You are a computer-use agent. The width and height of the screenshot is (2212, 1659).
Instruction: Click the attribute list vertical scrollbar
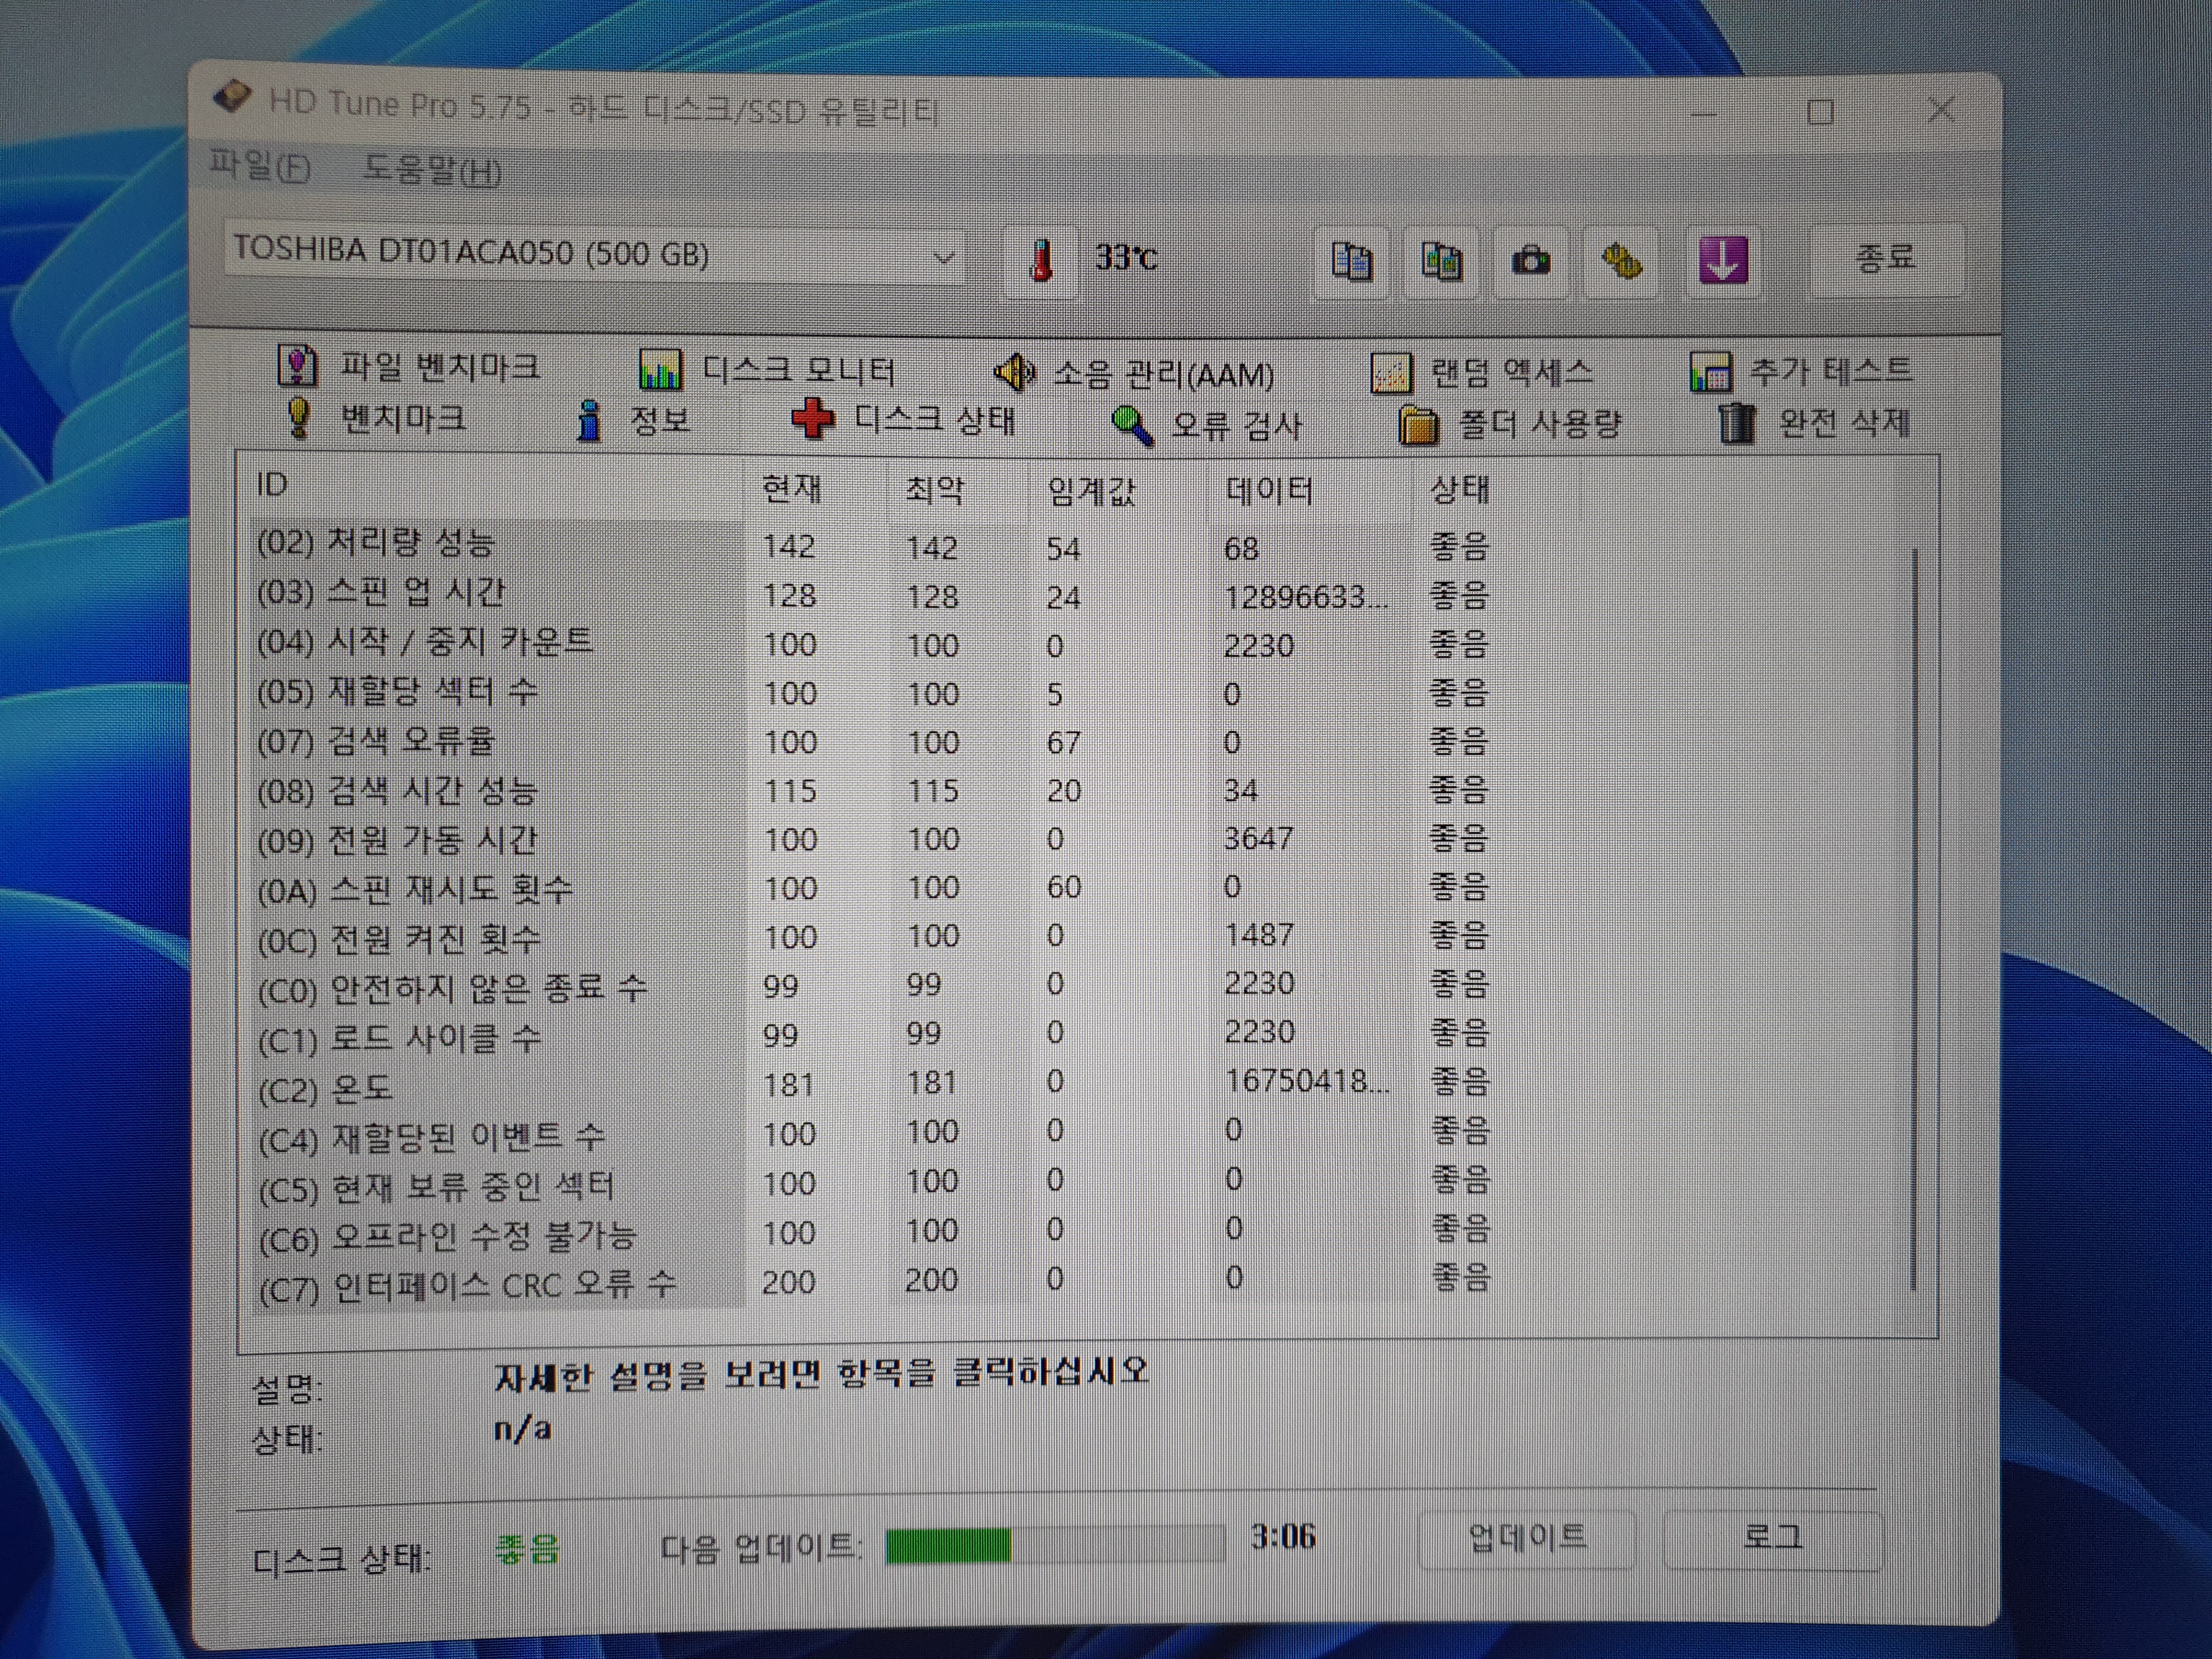tap(1915, 918)
